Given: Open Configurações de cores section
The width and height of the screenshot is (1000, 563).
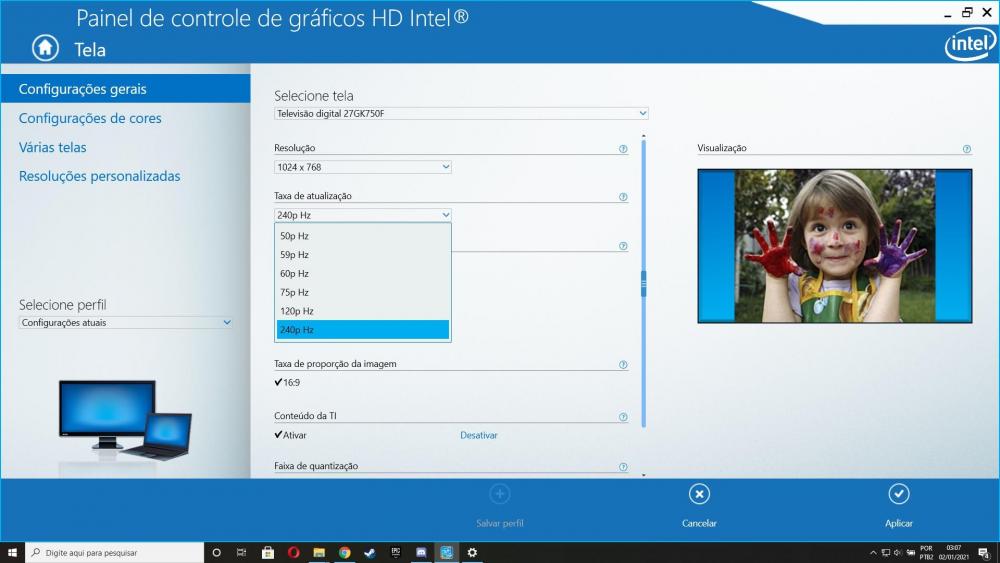Looking at the screenshot, I should 90,118.
